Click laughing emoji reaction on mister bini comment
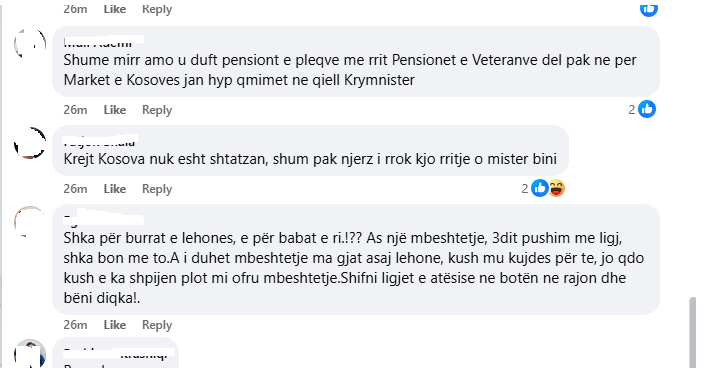The image size is (709, 380). pyautogui.click(x=557, y=188)
